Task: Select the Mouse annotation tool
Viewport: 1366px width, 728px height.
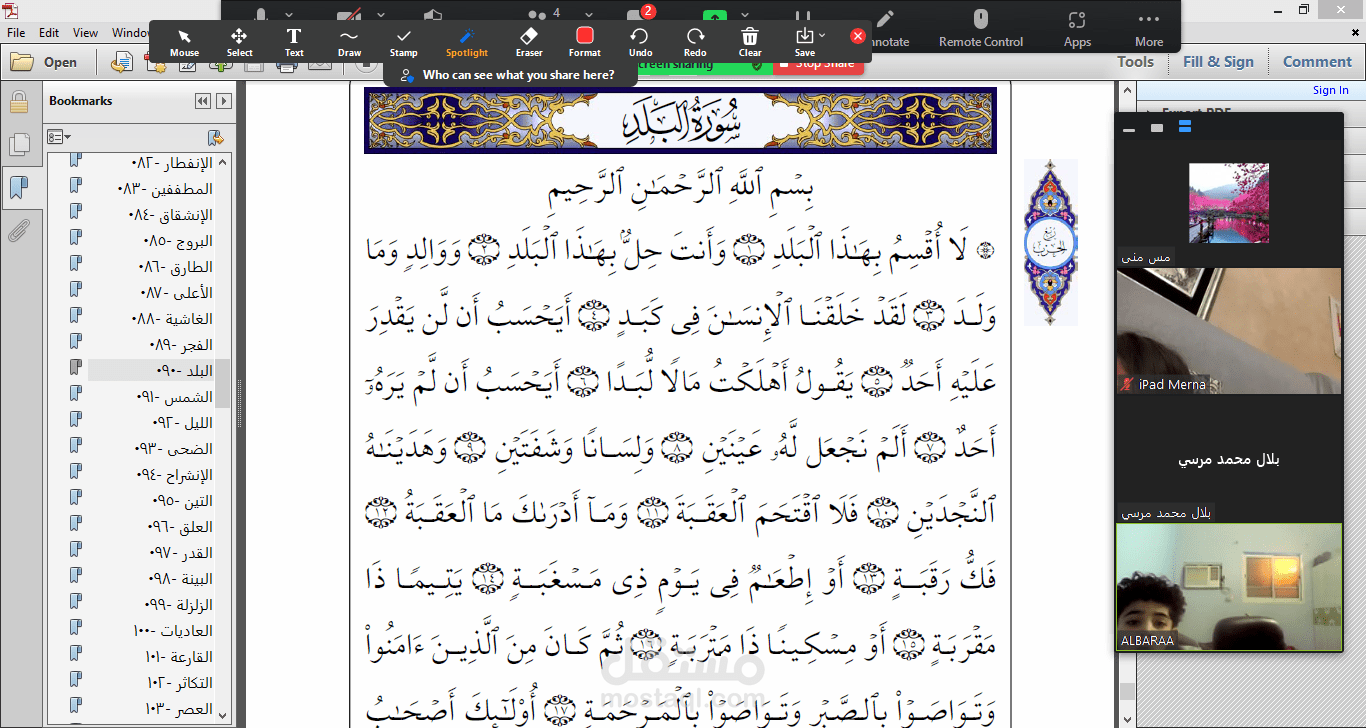Action: (x=184, y=42)
